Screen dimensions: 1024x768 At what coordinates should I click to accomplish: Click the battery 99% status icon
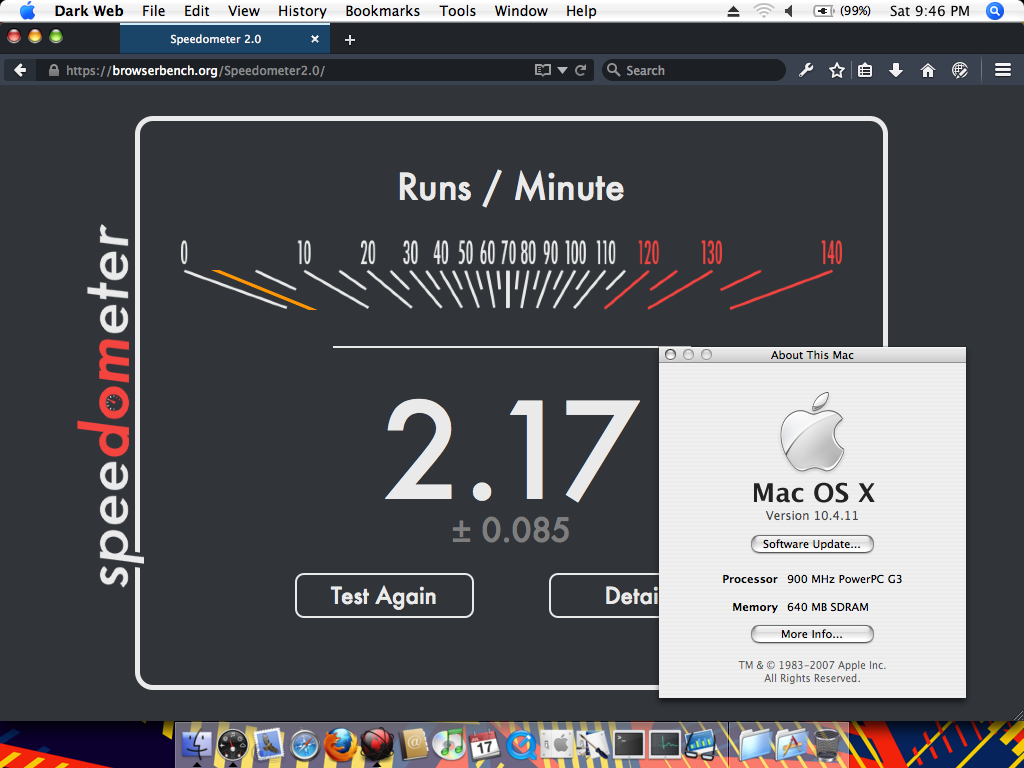pyautogui.click(x=841, y=11)
